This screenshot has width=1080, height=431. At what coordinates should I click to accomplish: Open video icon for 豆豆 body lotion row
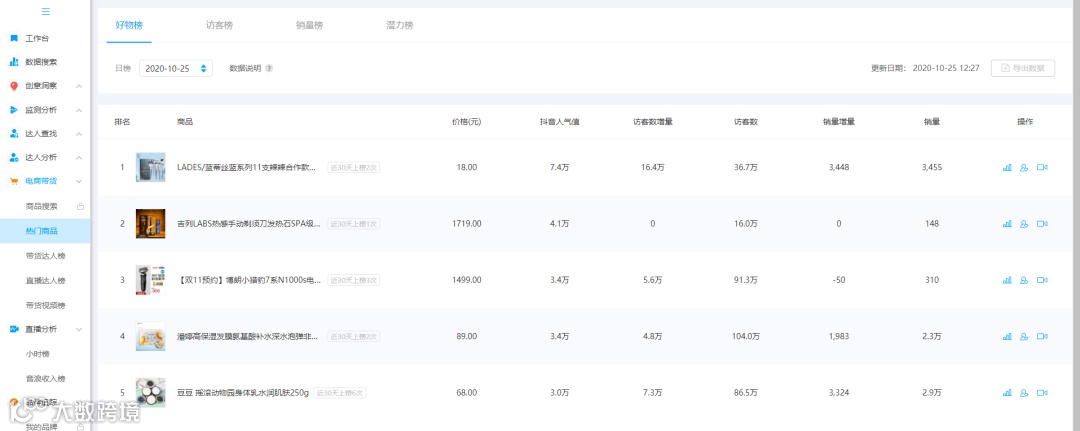(1042, 393)
